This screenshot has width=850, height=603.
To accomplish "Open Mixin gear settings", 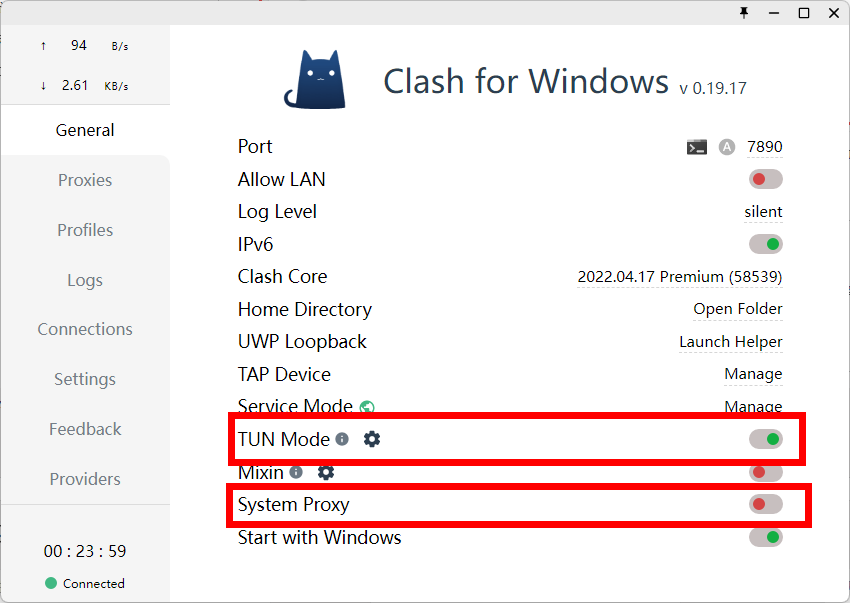I will [x=326, y=472].
